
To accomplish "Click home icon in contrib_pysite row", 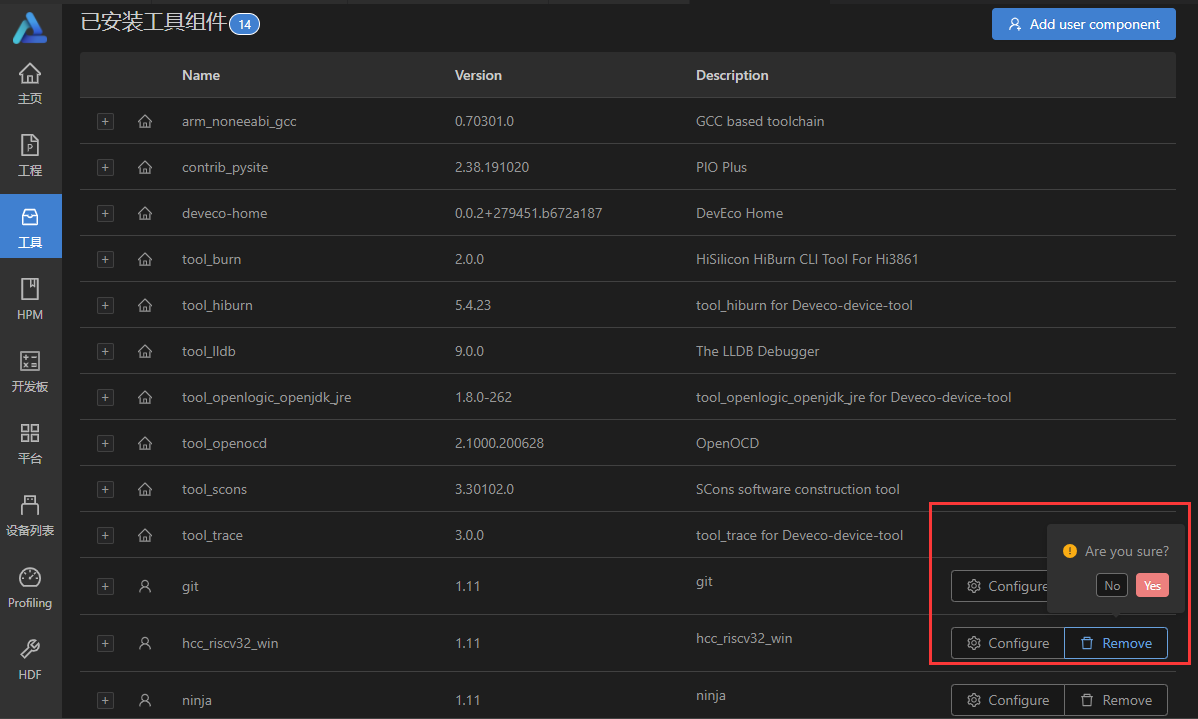I will (x=144, y=167).
